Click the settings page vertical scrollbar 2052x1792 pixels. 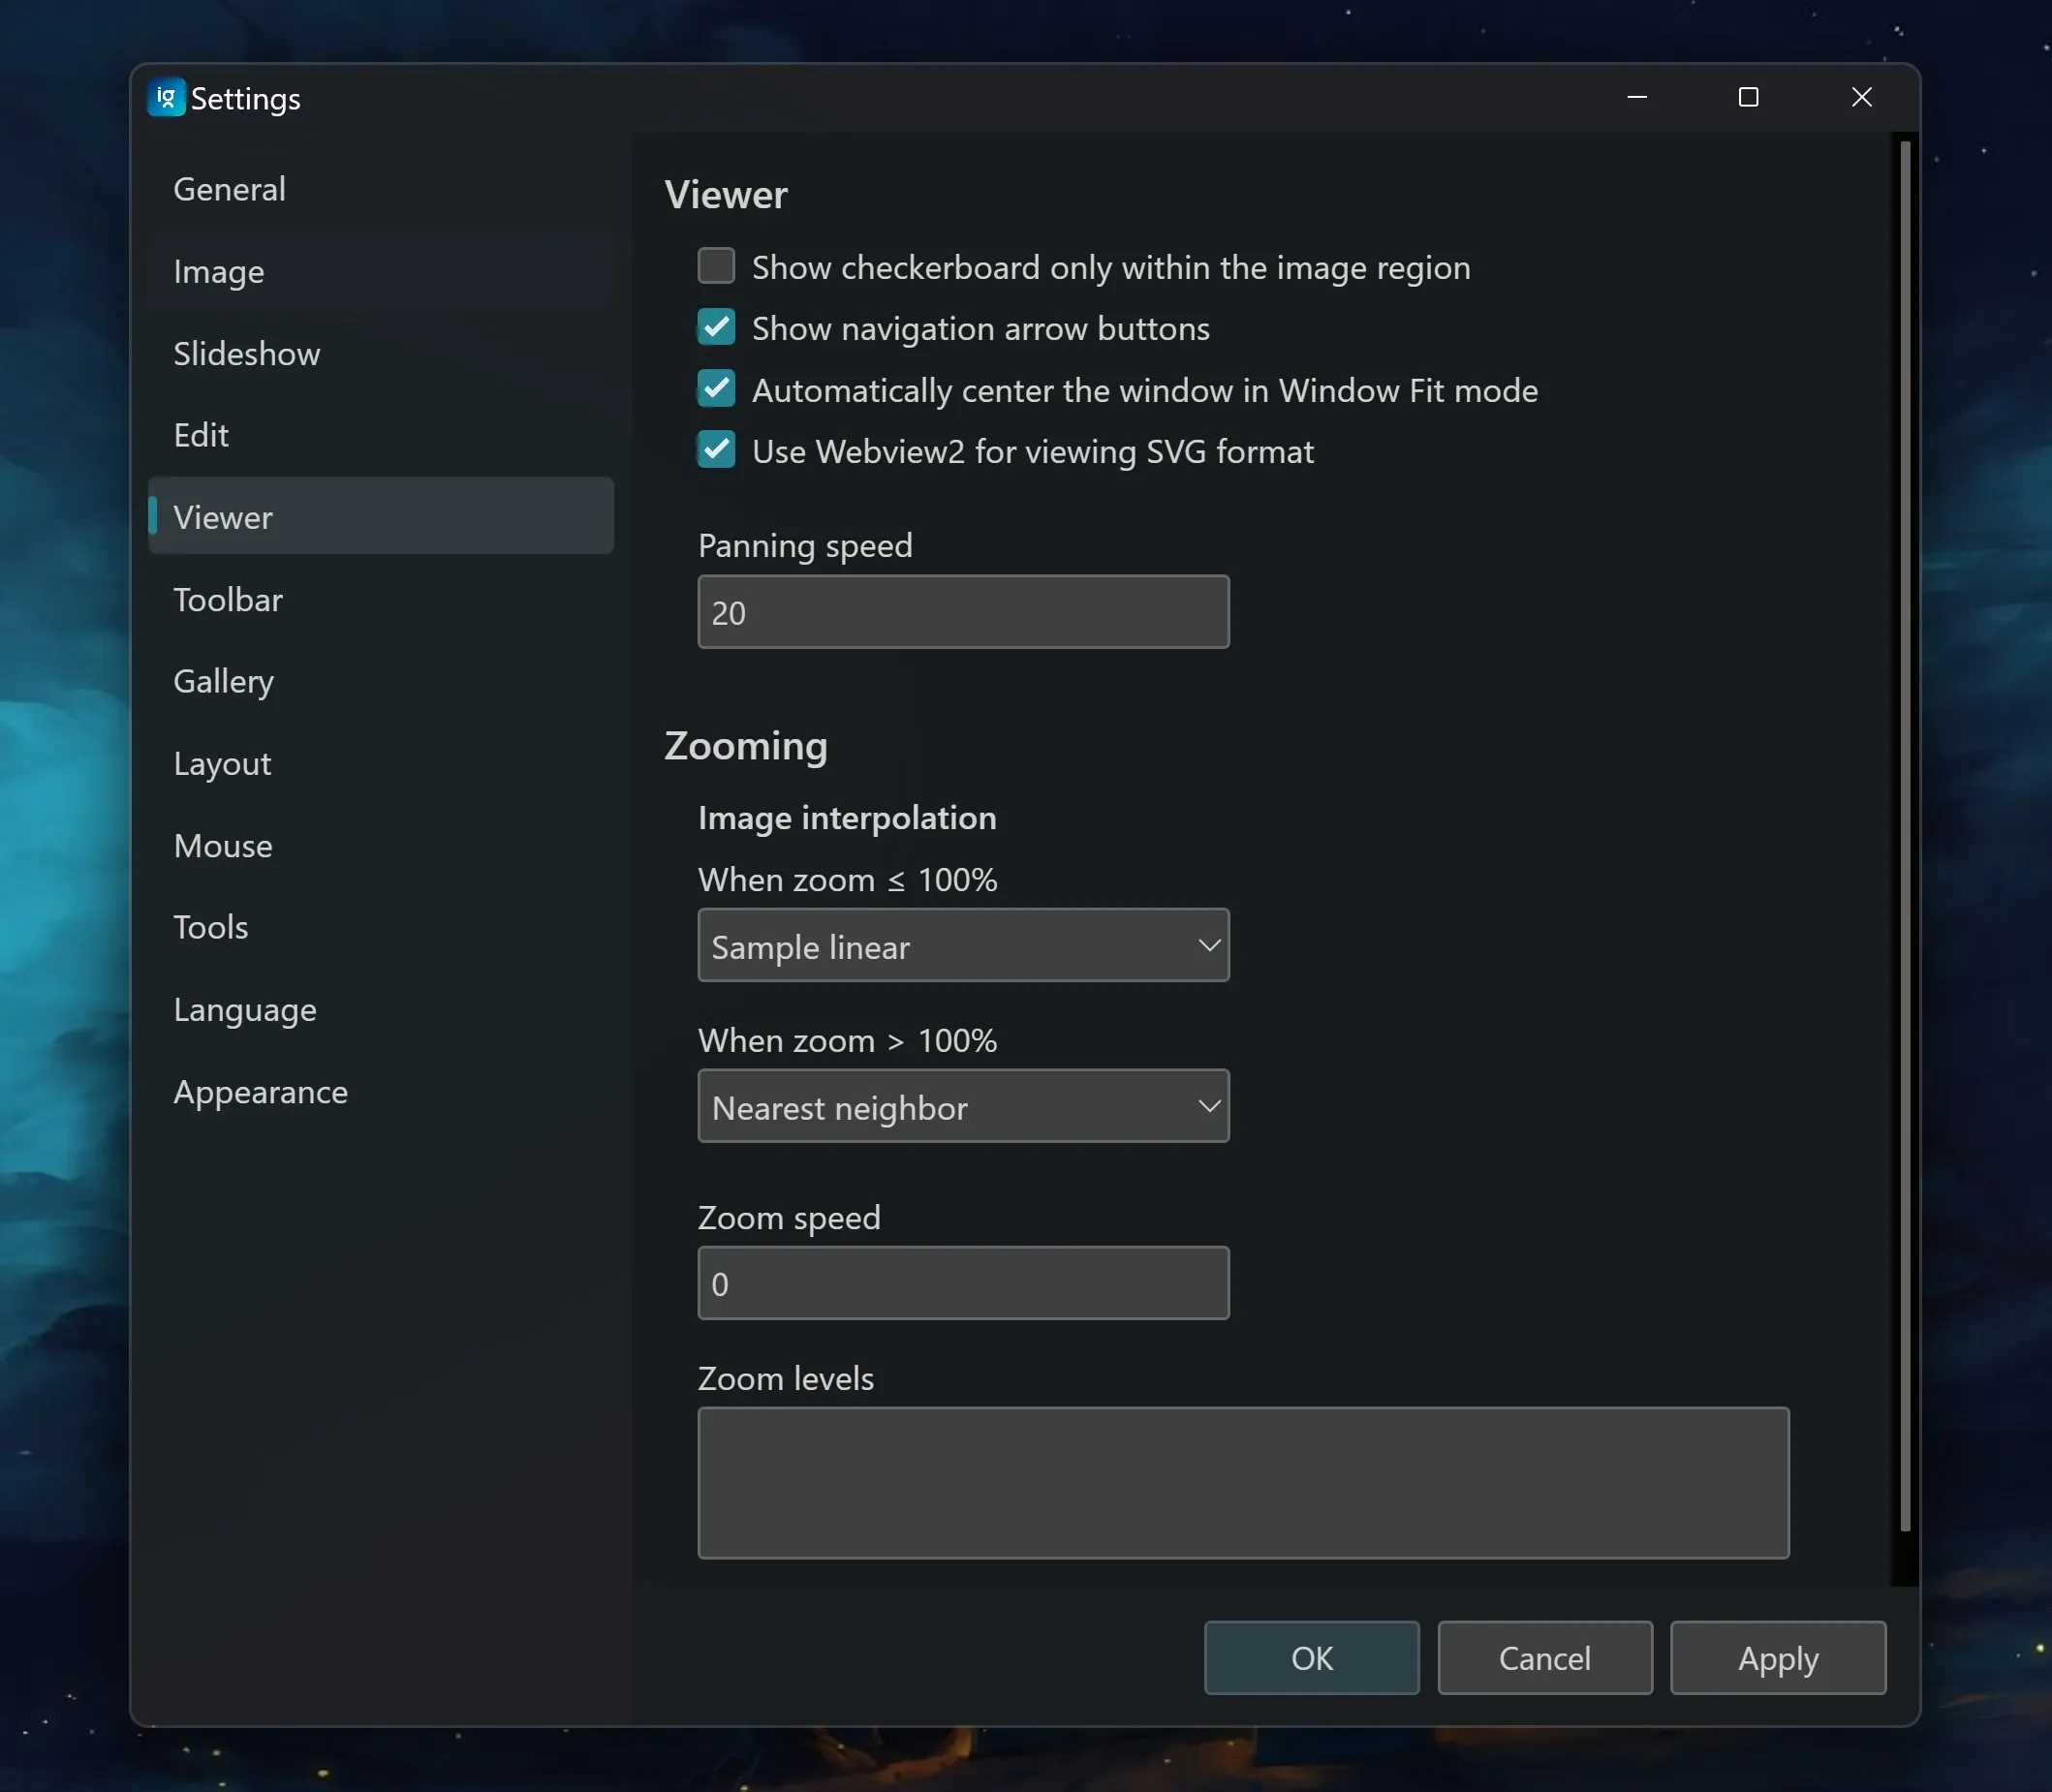point(1905,836)
